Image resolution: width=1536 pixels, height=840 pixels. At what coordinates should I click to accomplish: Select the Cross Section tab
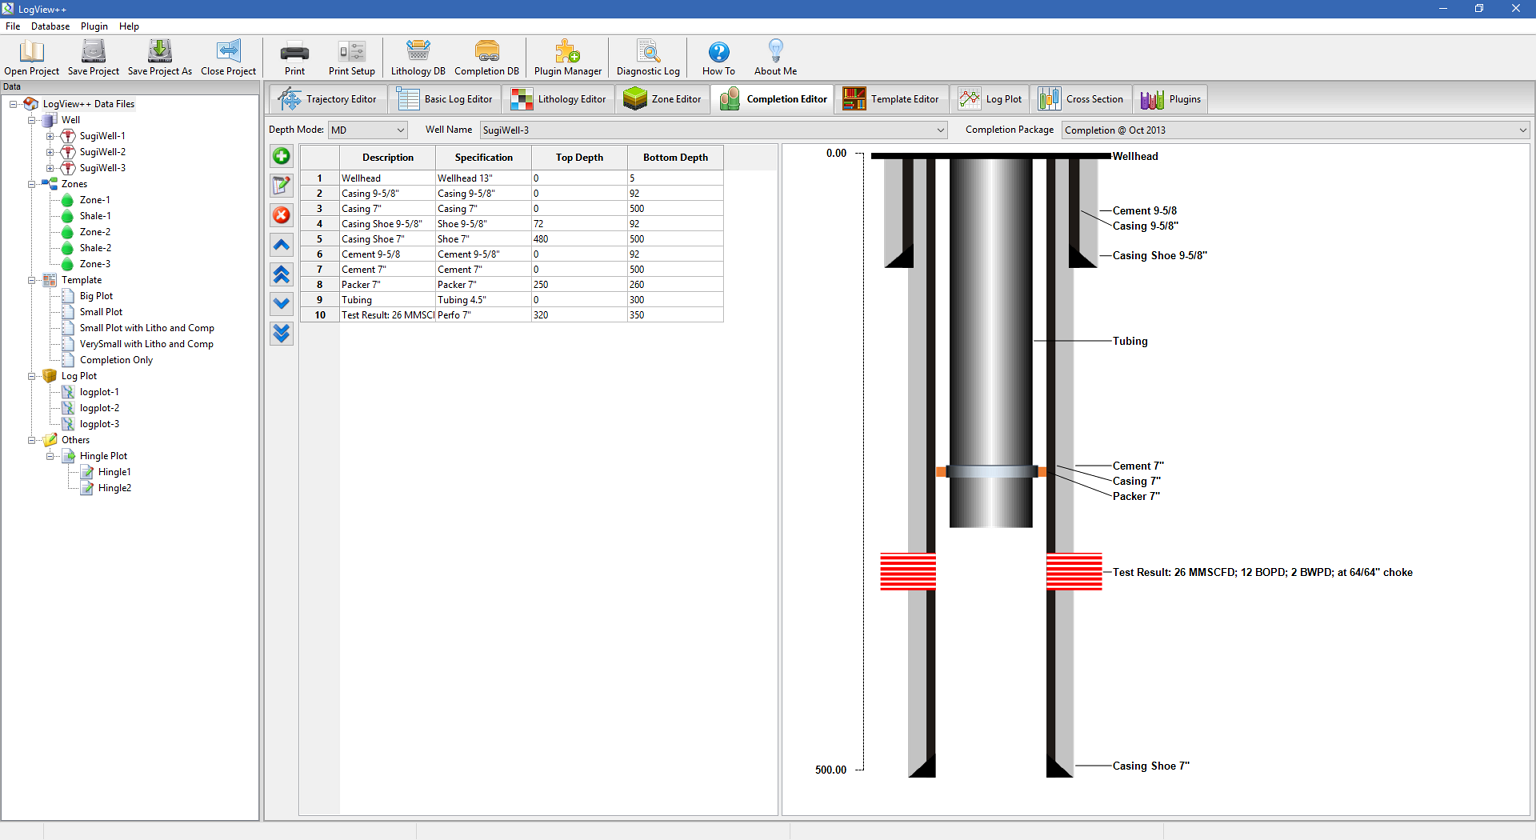(1081, 99)
